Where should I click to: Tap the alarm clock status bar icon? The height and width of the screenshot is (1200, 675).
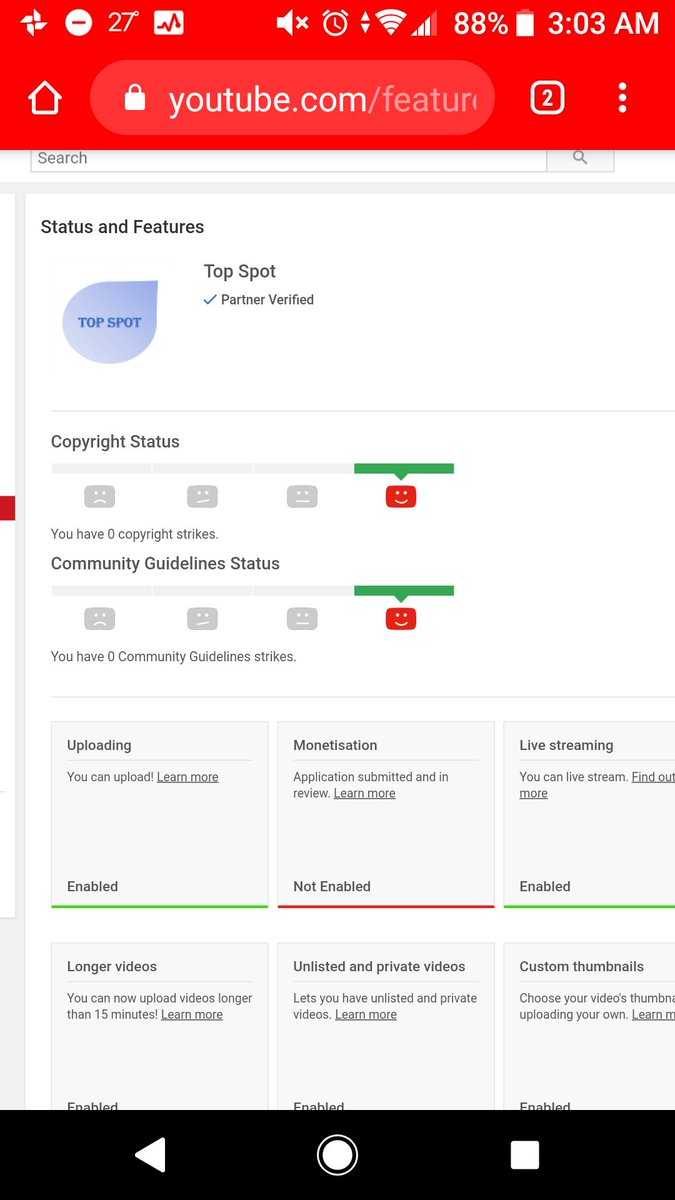tap(335, 23)
